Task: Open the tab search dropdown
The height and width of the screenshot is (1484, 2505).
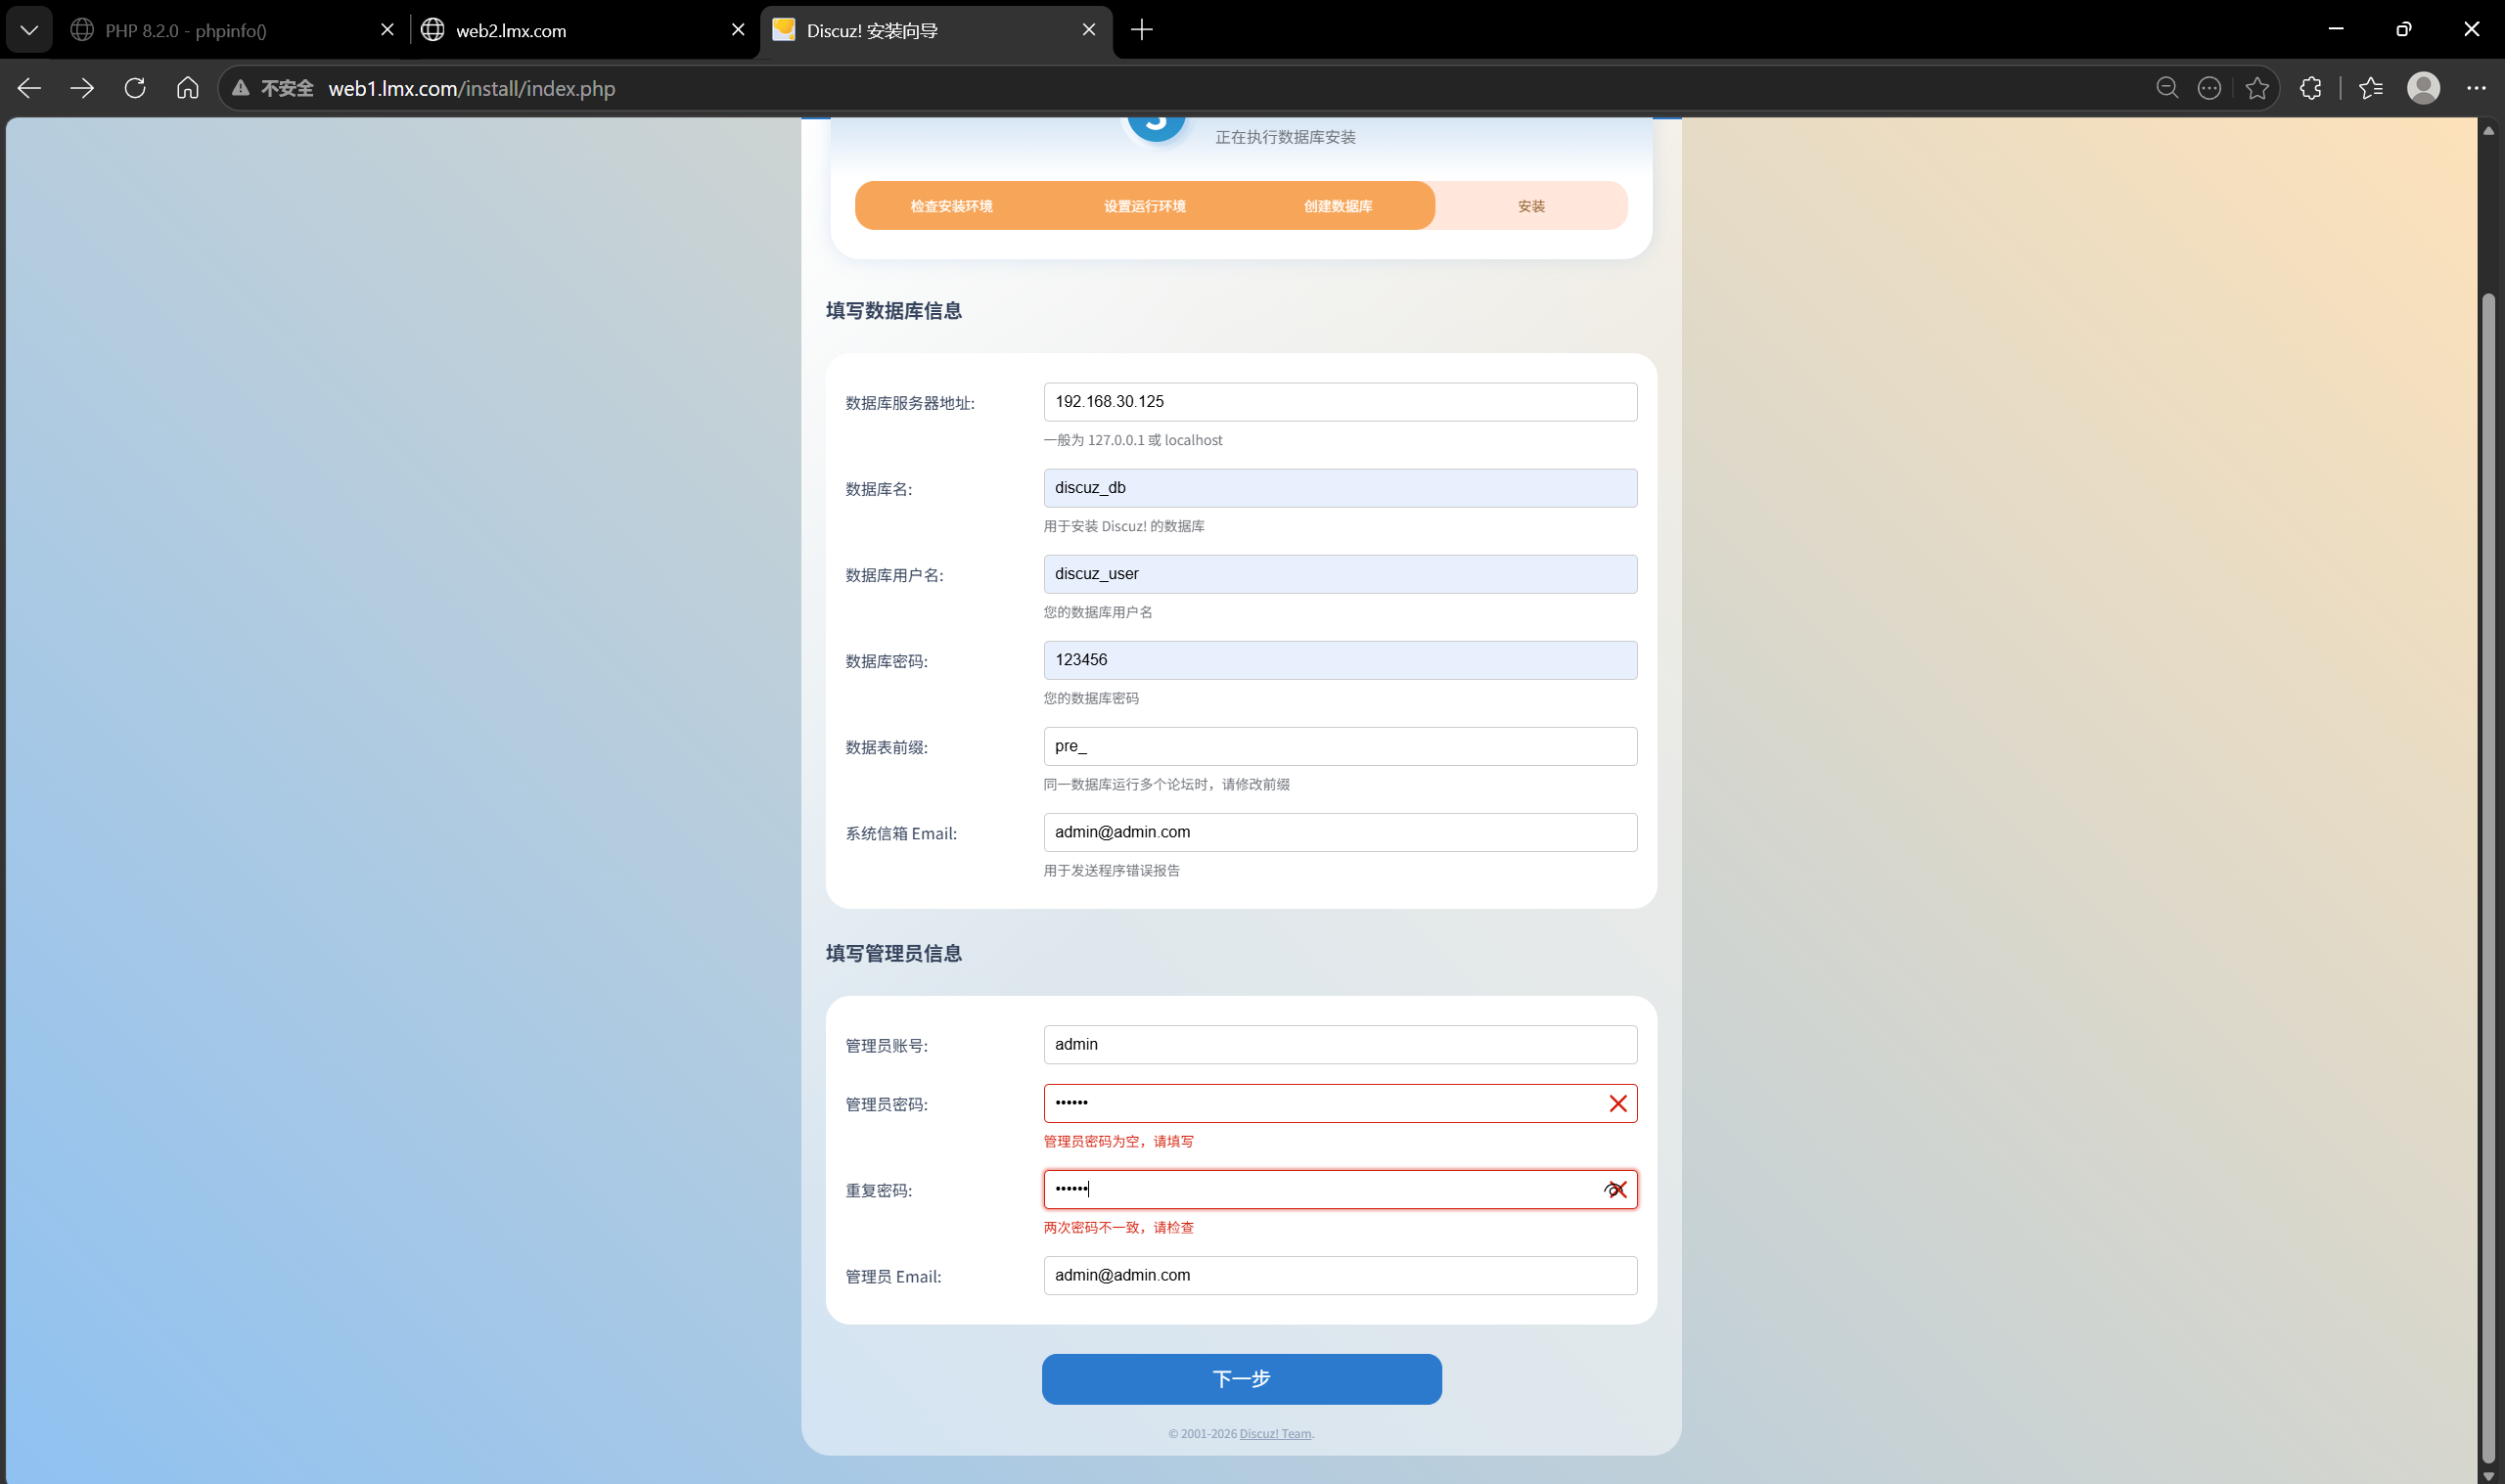Action: [x=29, y=30]
